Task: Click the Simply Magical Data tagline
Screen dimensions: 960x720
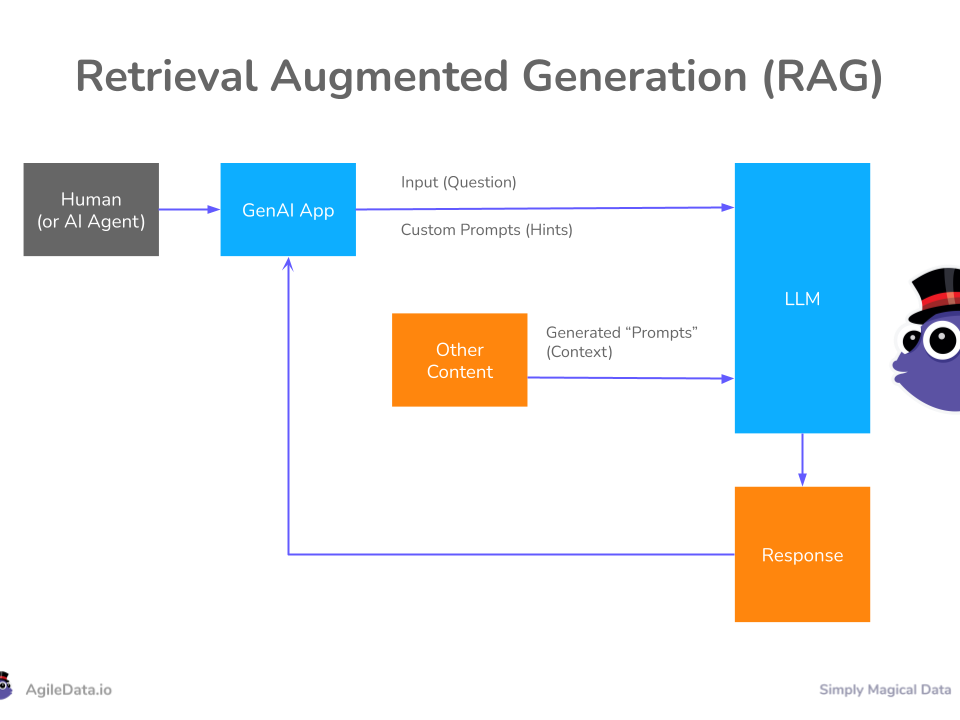Action: tap(885, 690)
